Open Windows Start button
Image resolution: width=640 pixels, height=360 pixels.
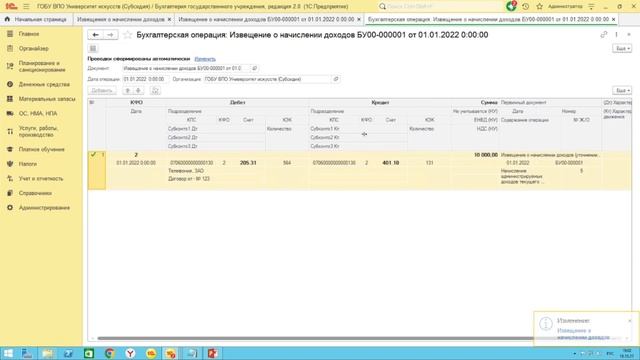8,353
